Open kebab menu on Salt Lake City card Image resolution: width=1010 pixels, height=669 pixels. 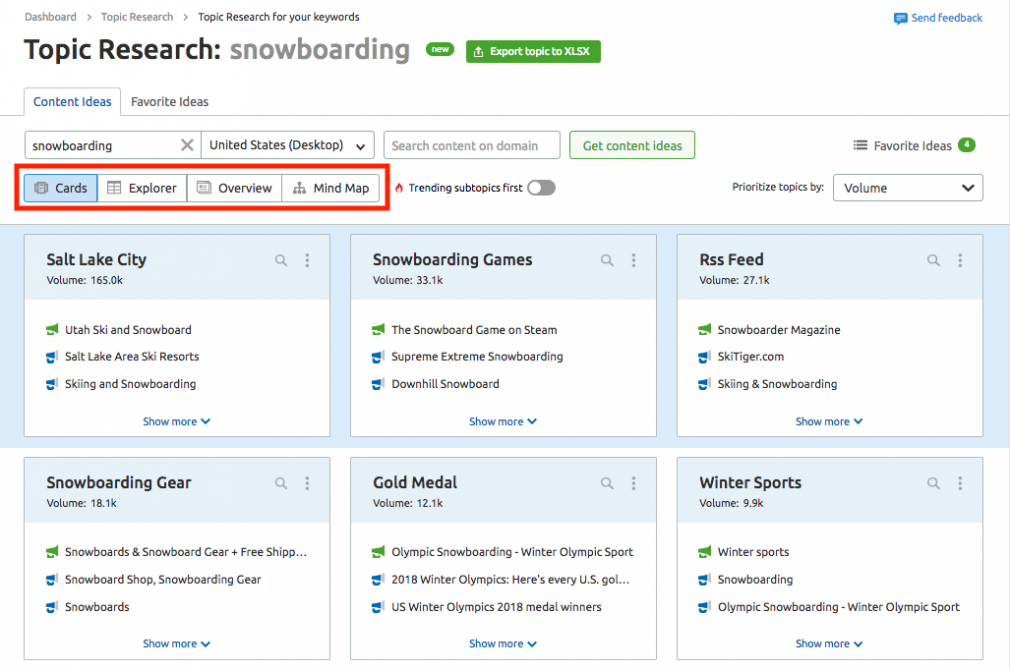pyautogui.click(x=307, y=260)
